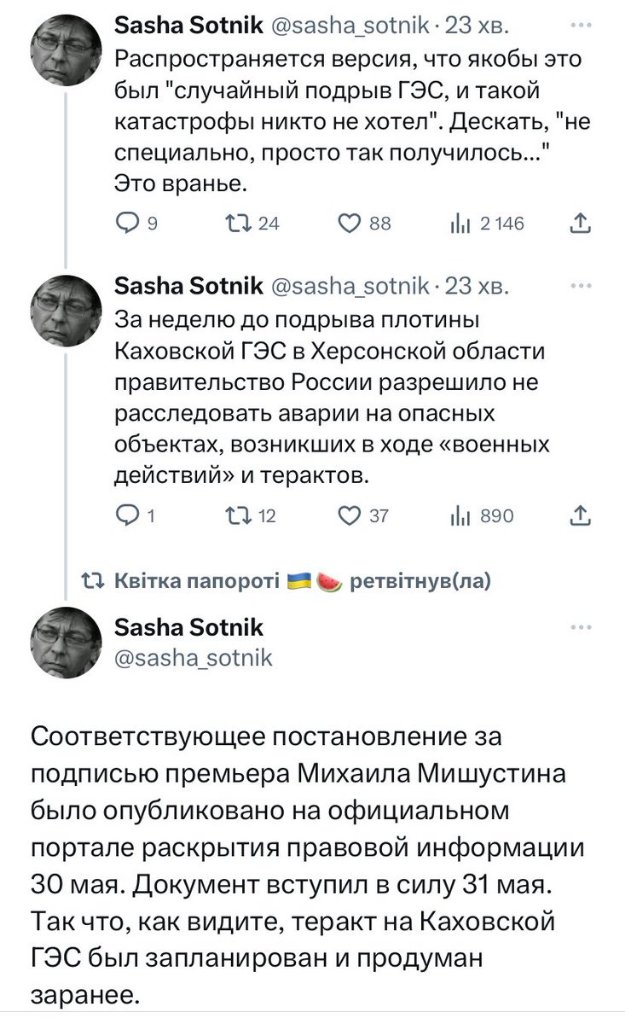Share the first tweet via share icon
625x1024 pixels.
580,224
